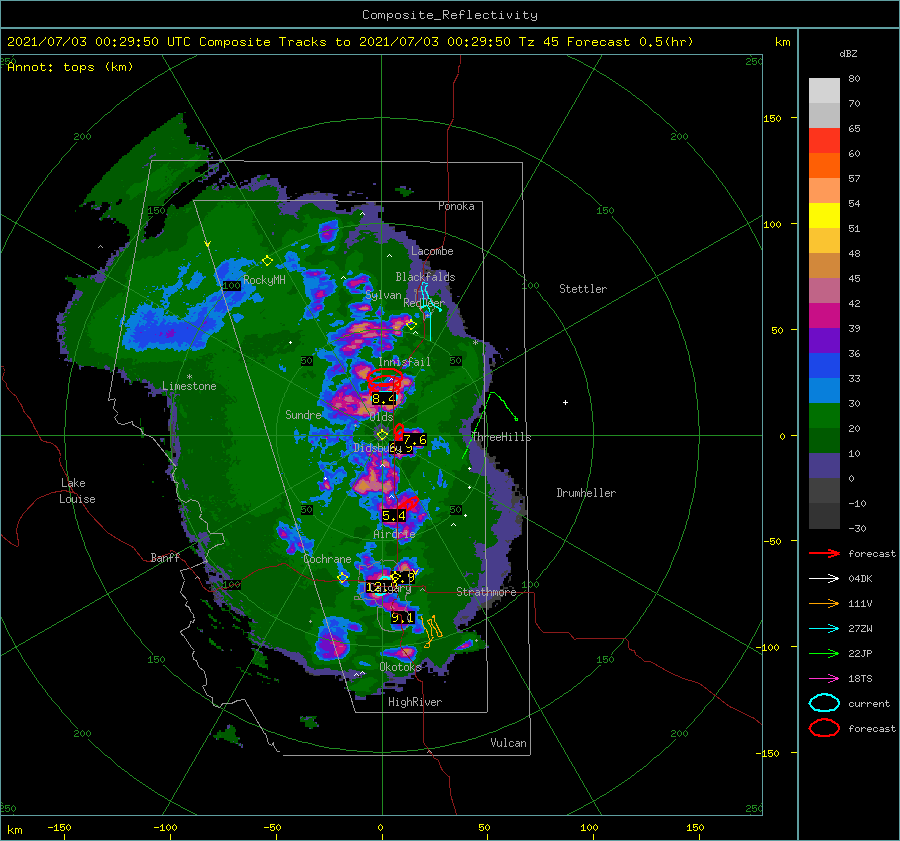
Task: Click the red forecast ellipse near Innisfail
Action: click(x=385, y=379)
